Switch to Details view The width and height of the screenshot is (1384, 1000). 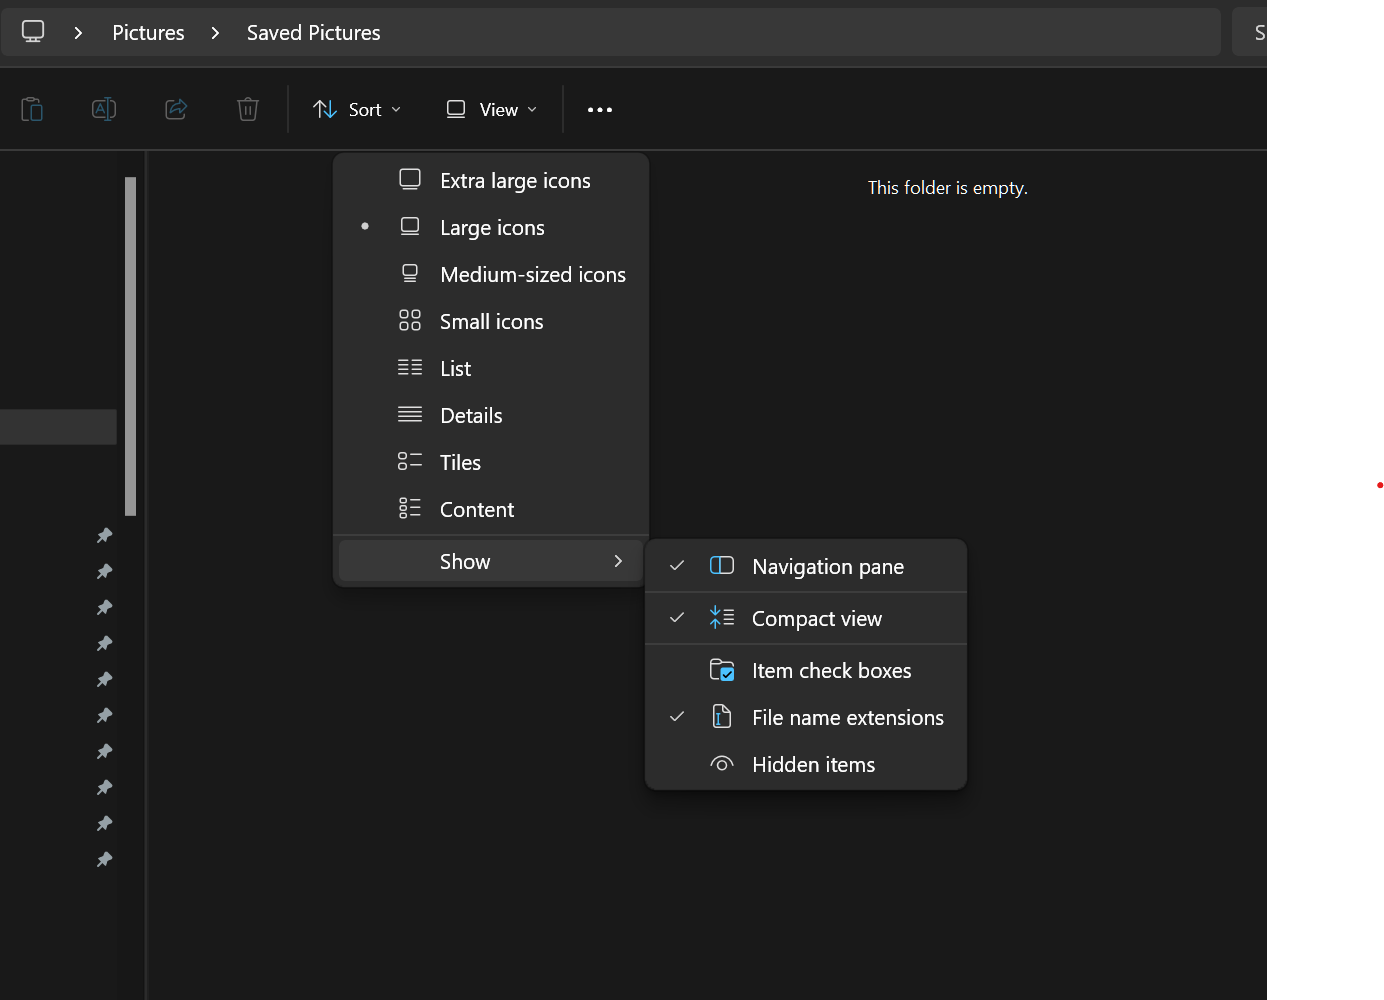pyautogui.click(x=471, y=416)
